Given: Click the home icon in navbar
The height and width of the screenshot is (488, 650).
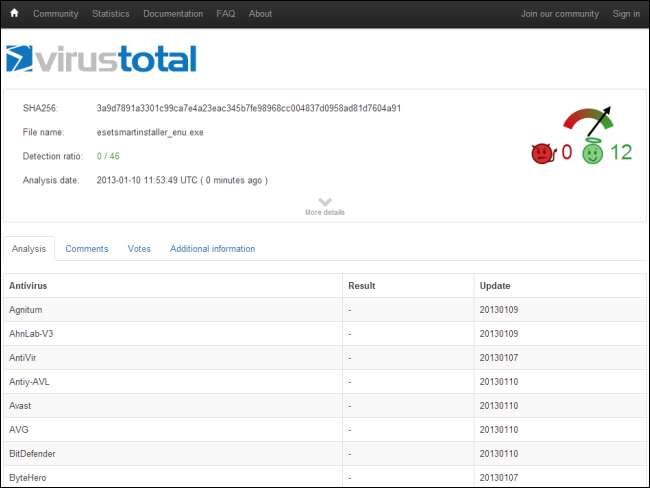Looking at the screenshot, I should coord(14,14).
